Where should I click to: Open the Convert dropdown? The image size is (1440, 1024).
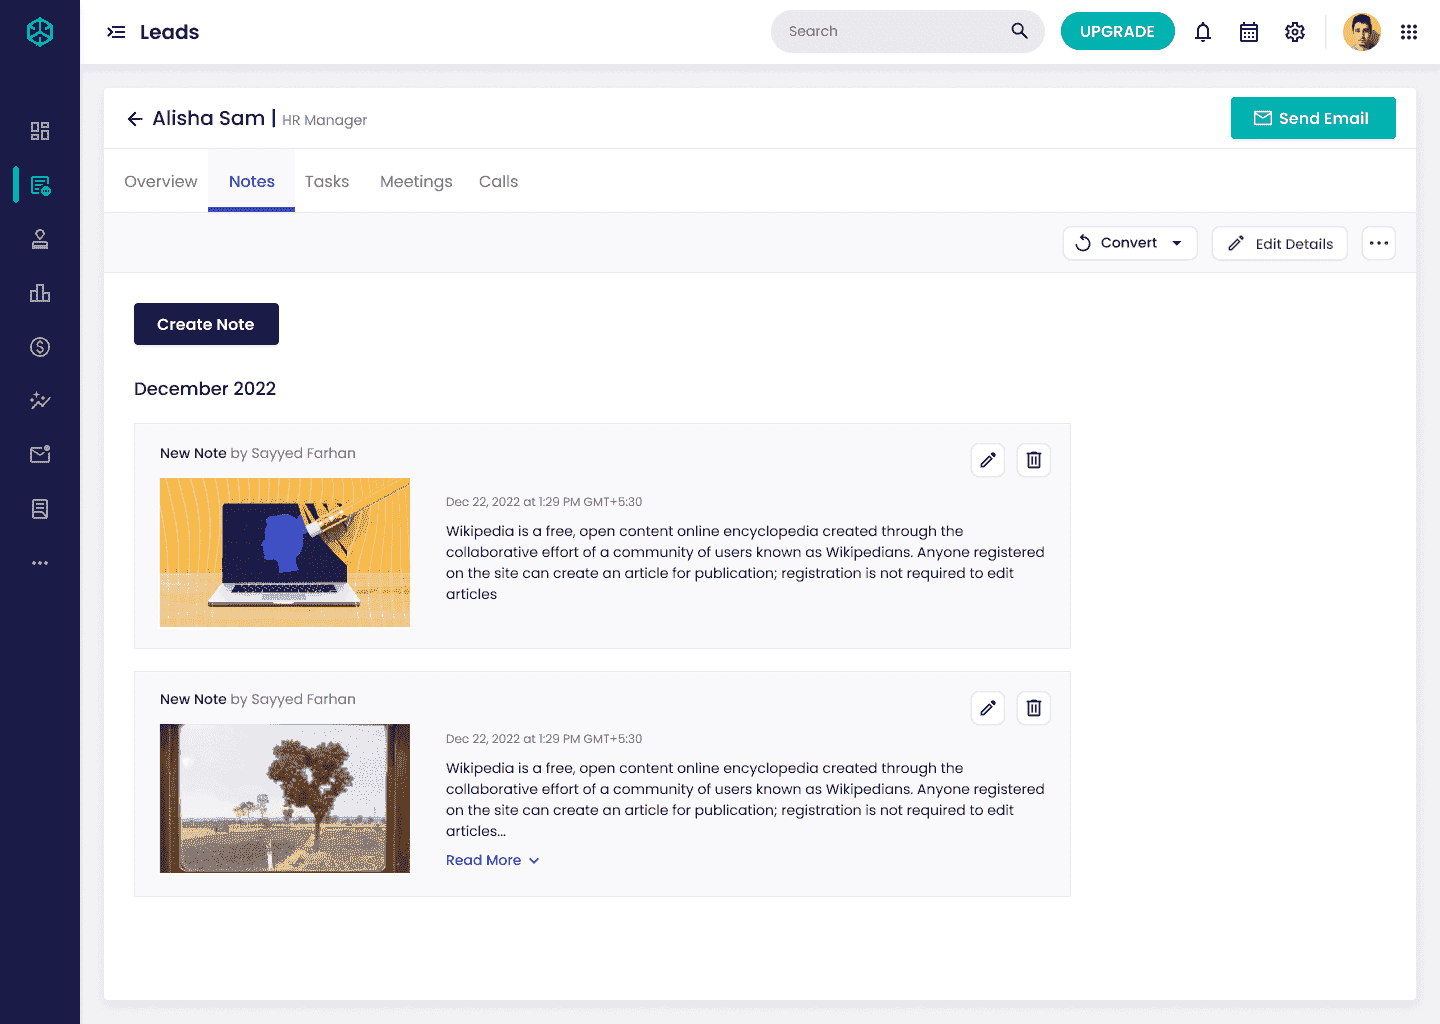point(1130,243)
